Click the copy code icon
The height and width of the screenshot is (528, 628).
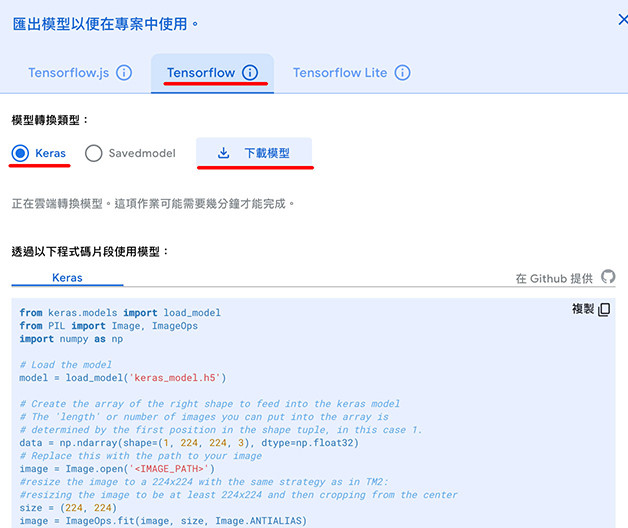tap(604, 309)
